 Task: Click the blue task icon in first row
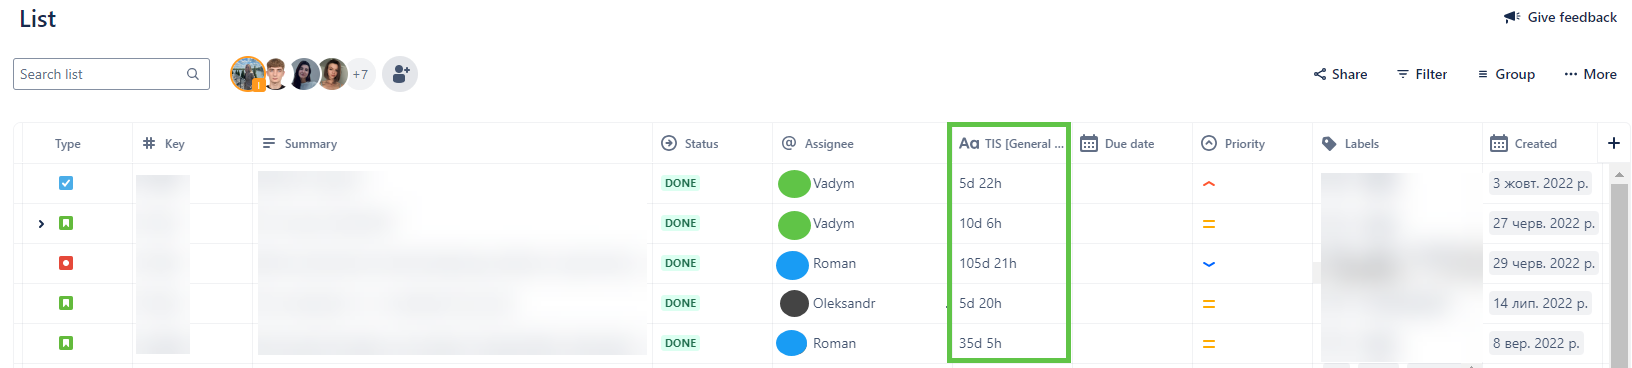pyautogui.click(x=66, y=183)
